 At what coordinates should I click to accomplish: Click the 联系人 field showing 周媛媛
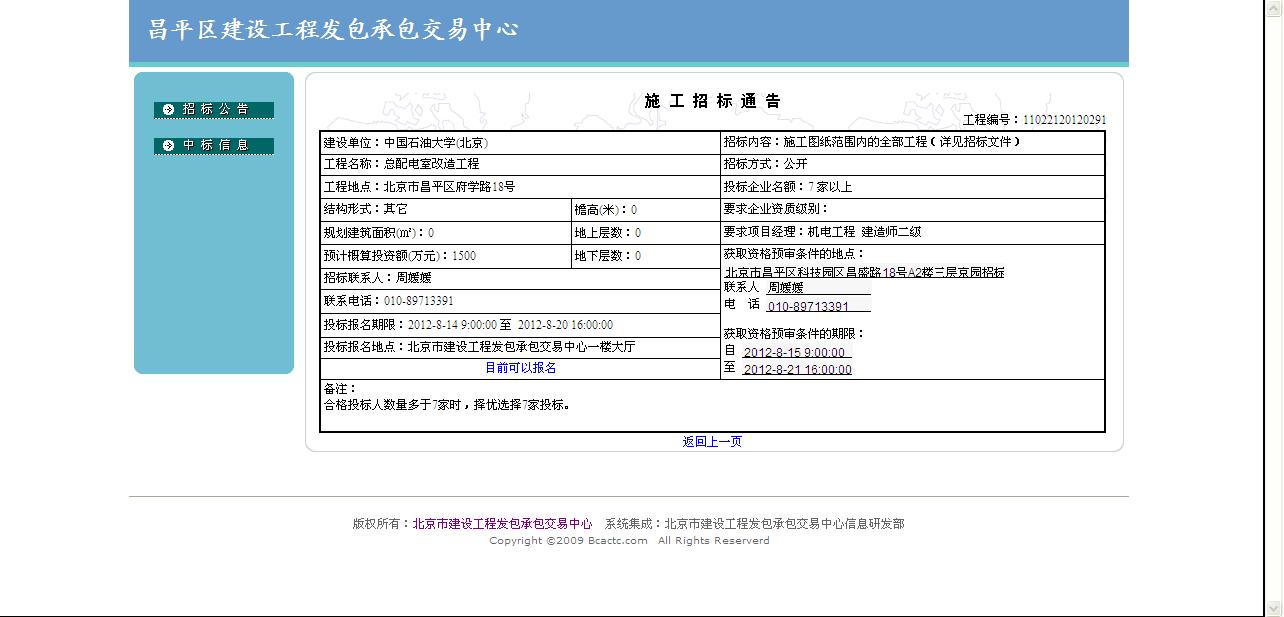[x=818, y=288]
